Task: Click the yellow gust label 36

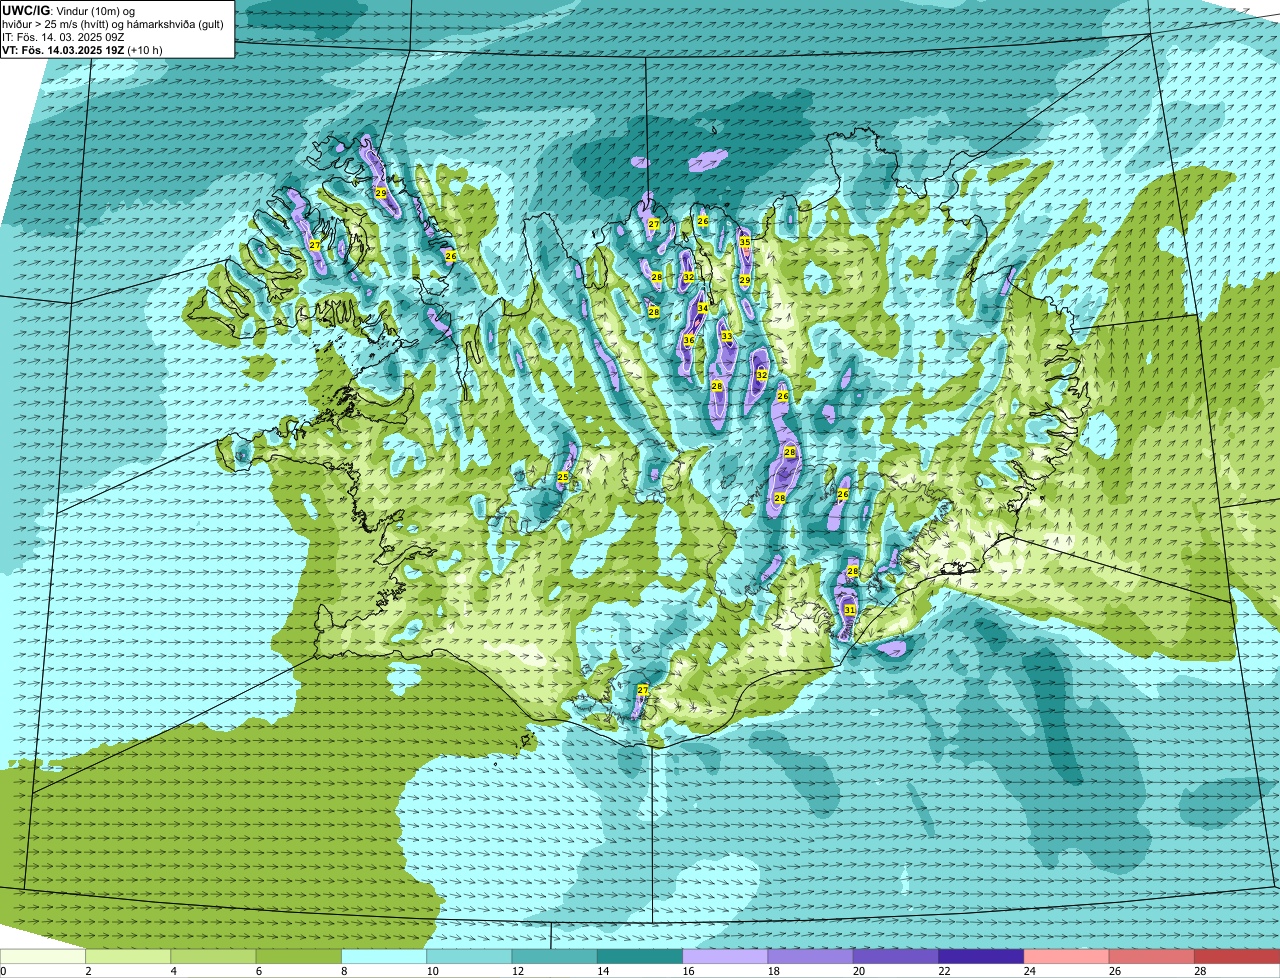Action: (689, 340)
